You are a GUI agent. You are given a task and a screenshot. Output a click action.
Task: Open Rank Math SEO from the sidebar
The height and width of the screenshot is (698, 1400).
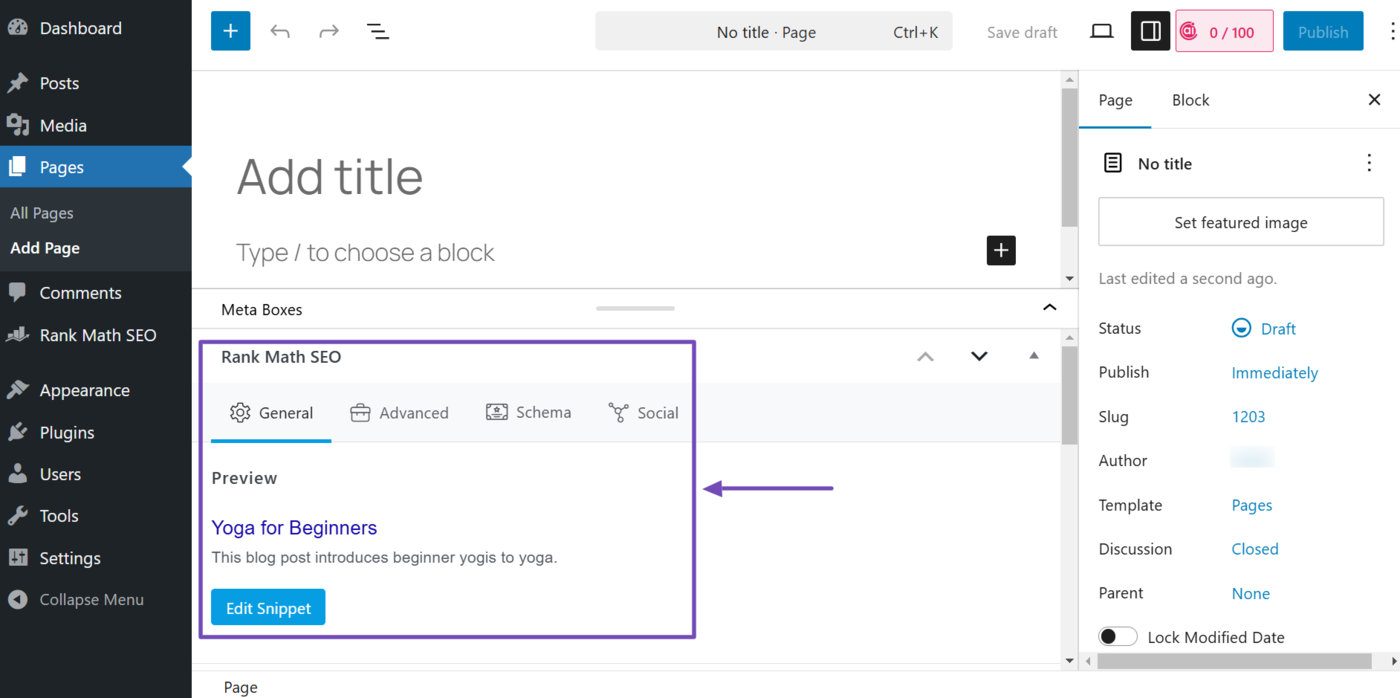point(96,335)
